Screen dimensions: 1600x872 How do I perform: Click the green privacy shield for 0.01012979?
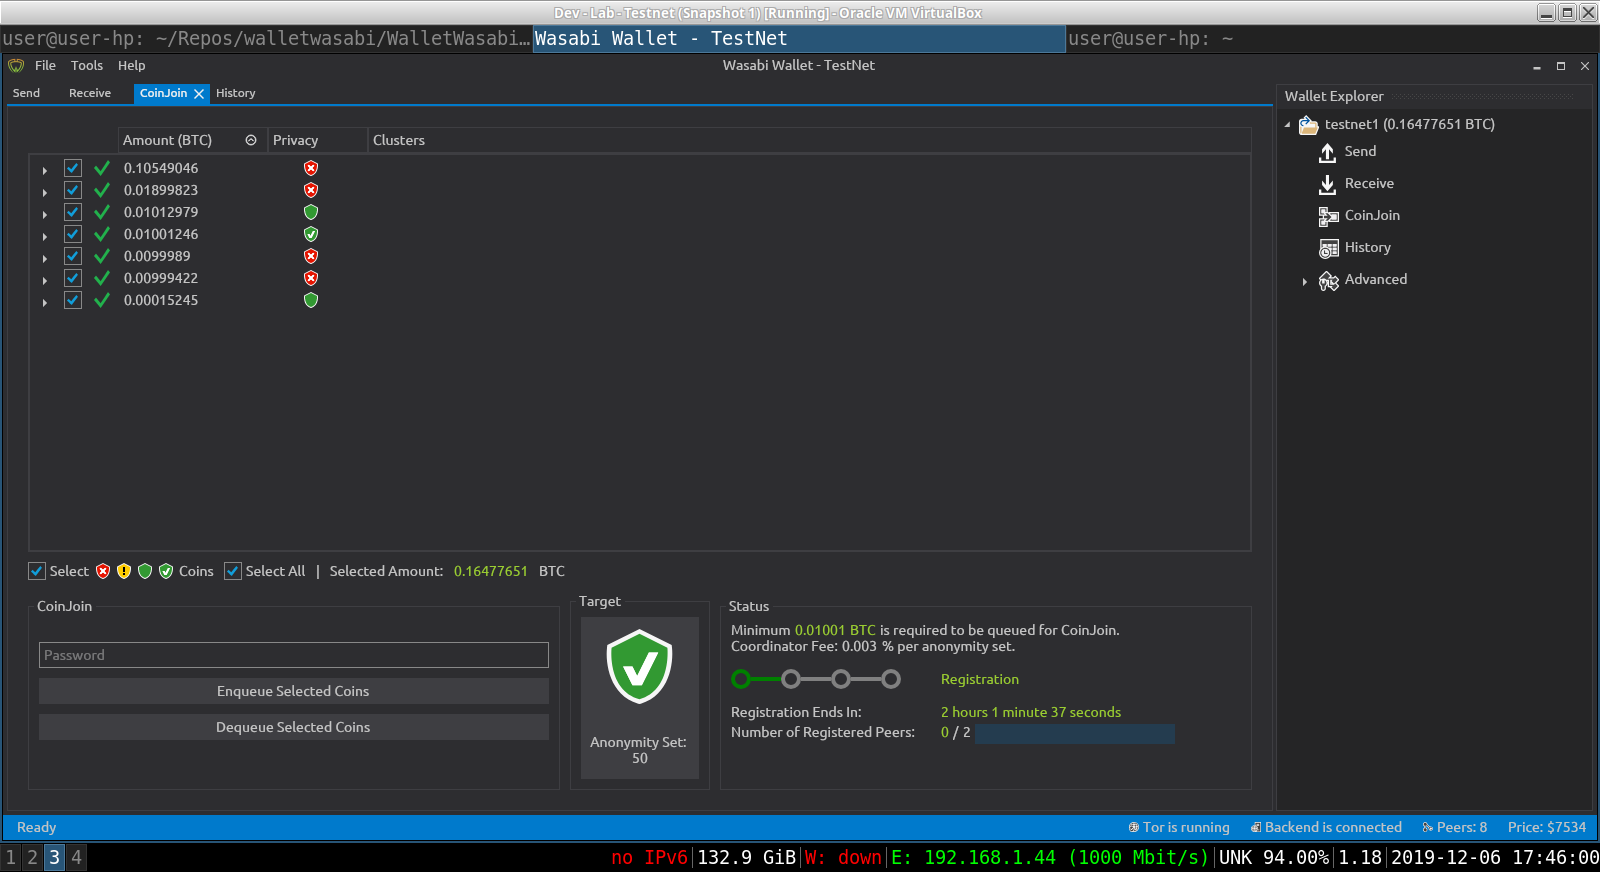coord(311,212)
